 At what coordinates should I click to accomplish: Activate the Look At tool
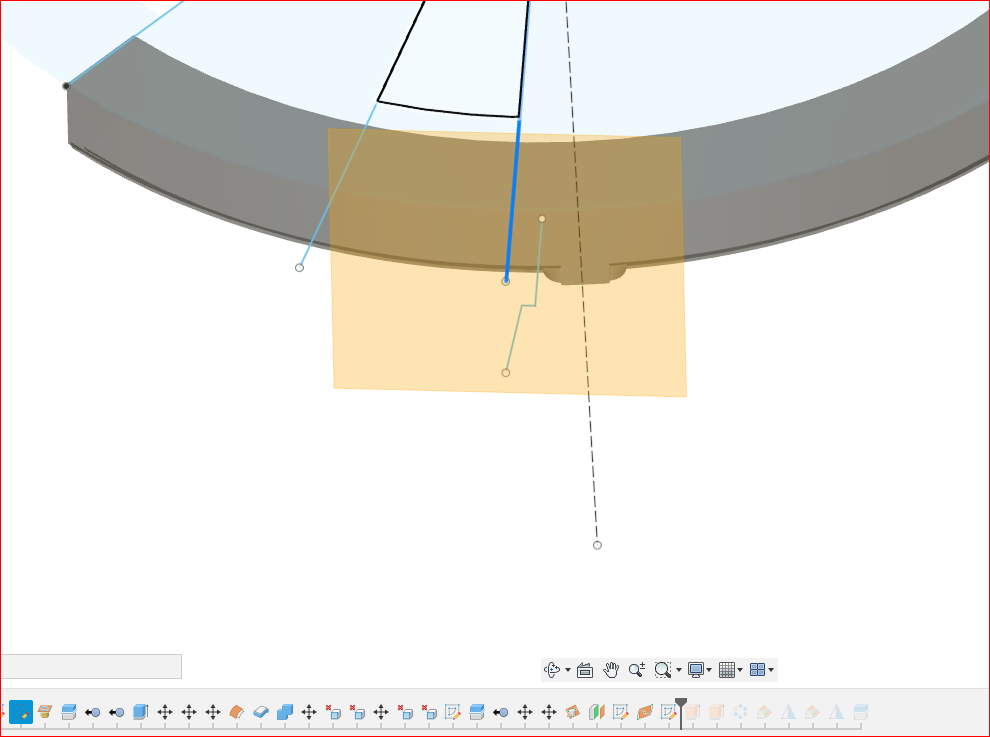click(x=585, y=668)
